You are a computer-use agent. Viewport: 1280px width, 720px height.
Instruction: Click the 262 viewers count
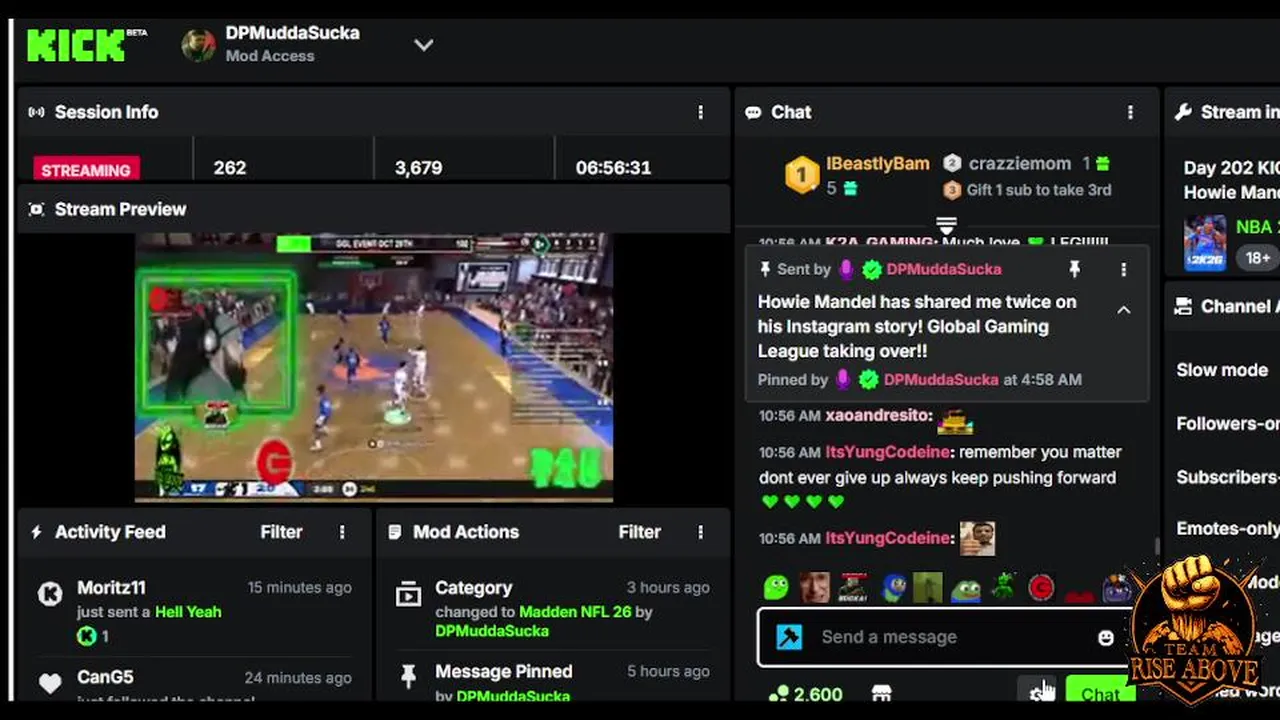tap(229, 168)
